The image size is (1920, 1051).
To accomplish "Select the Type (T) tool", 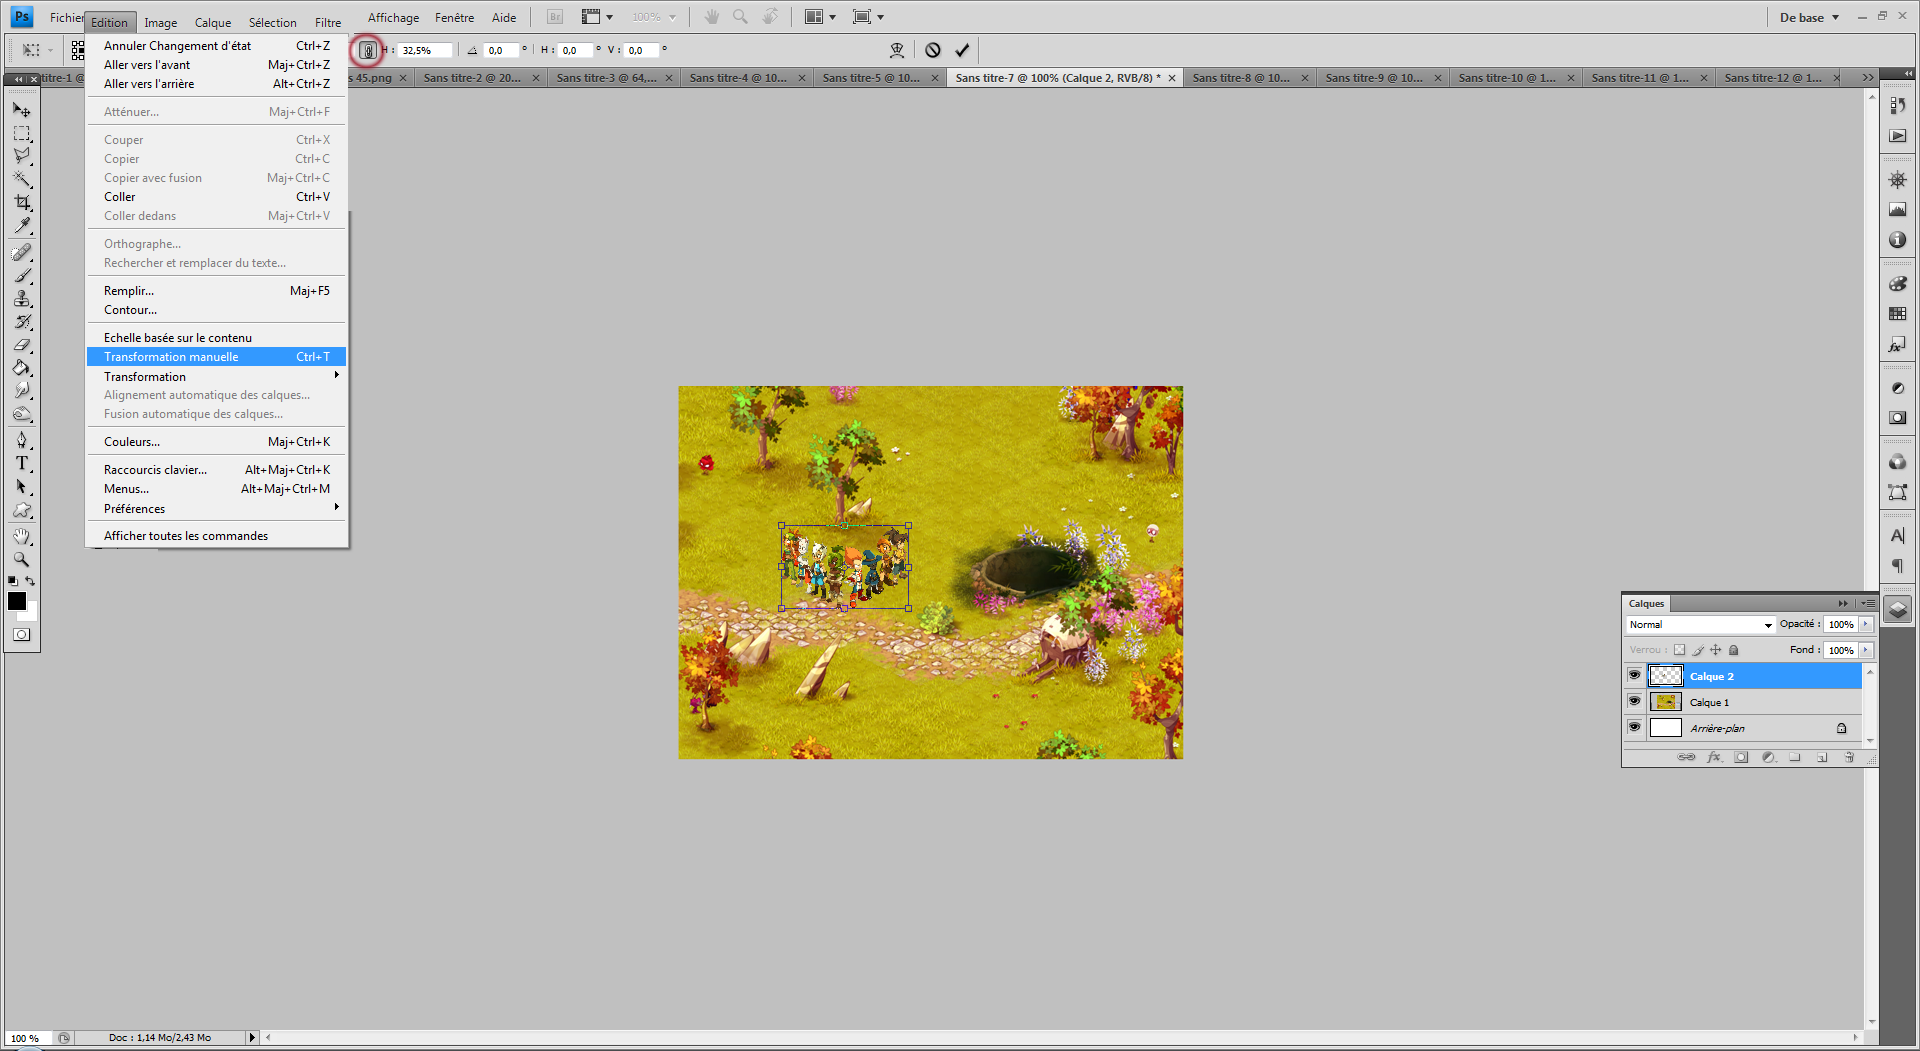I will (x=21, y=463).
